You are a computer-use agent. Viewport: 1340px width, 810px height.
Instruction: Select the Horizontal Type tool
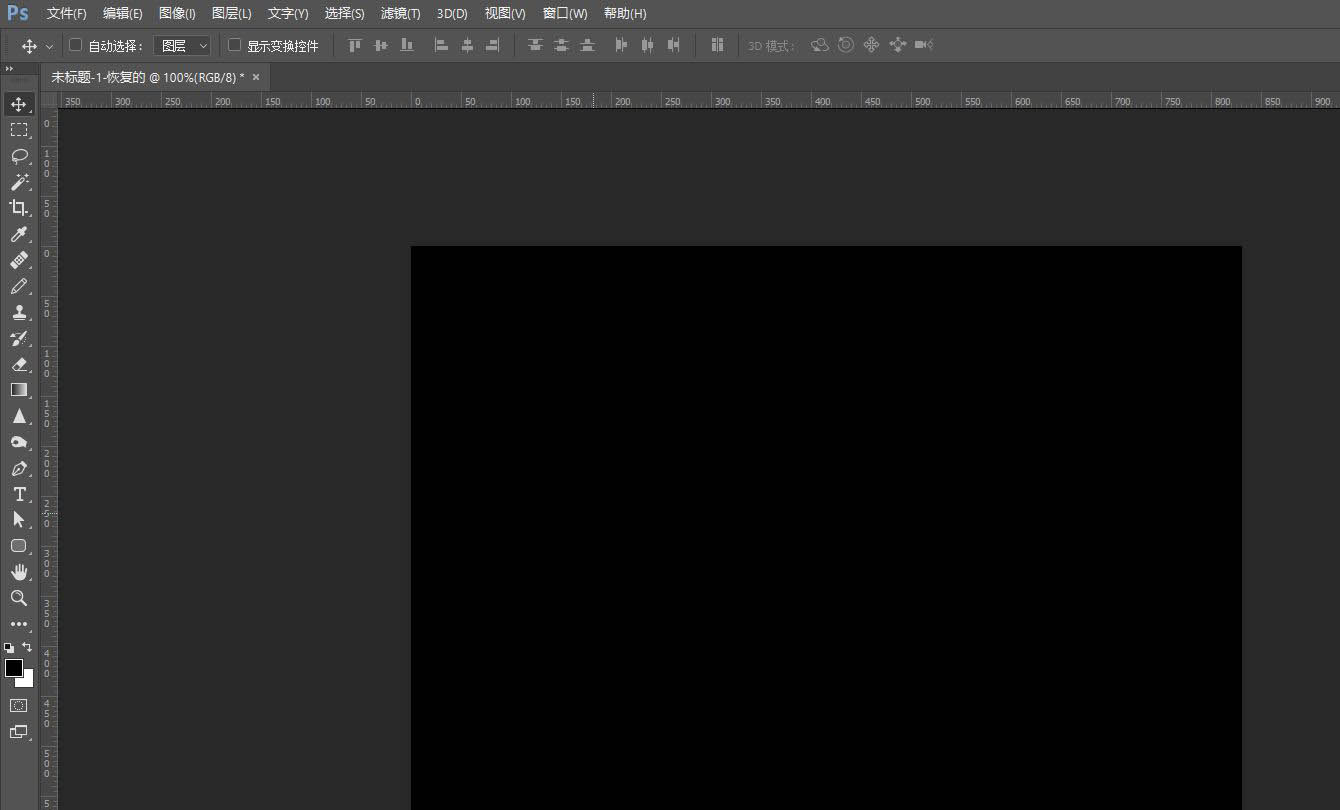click(19, 494)
